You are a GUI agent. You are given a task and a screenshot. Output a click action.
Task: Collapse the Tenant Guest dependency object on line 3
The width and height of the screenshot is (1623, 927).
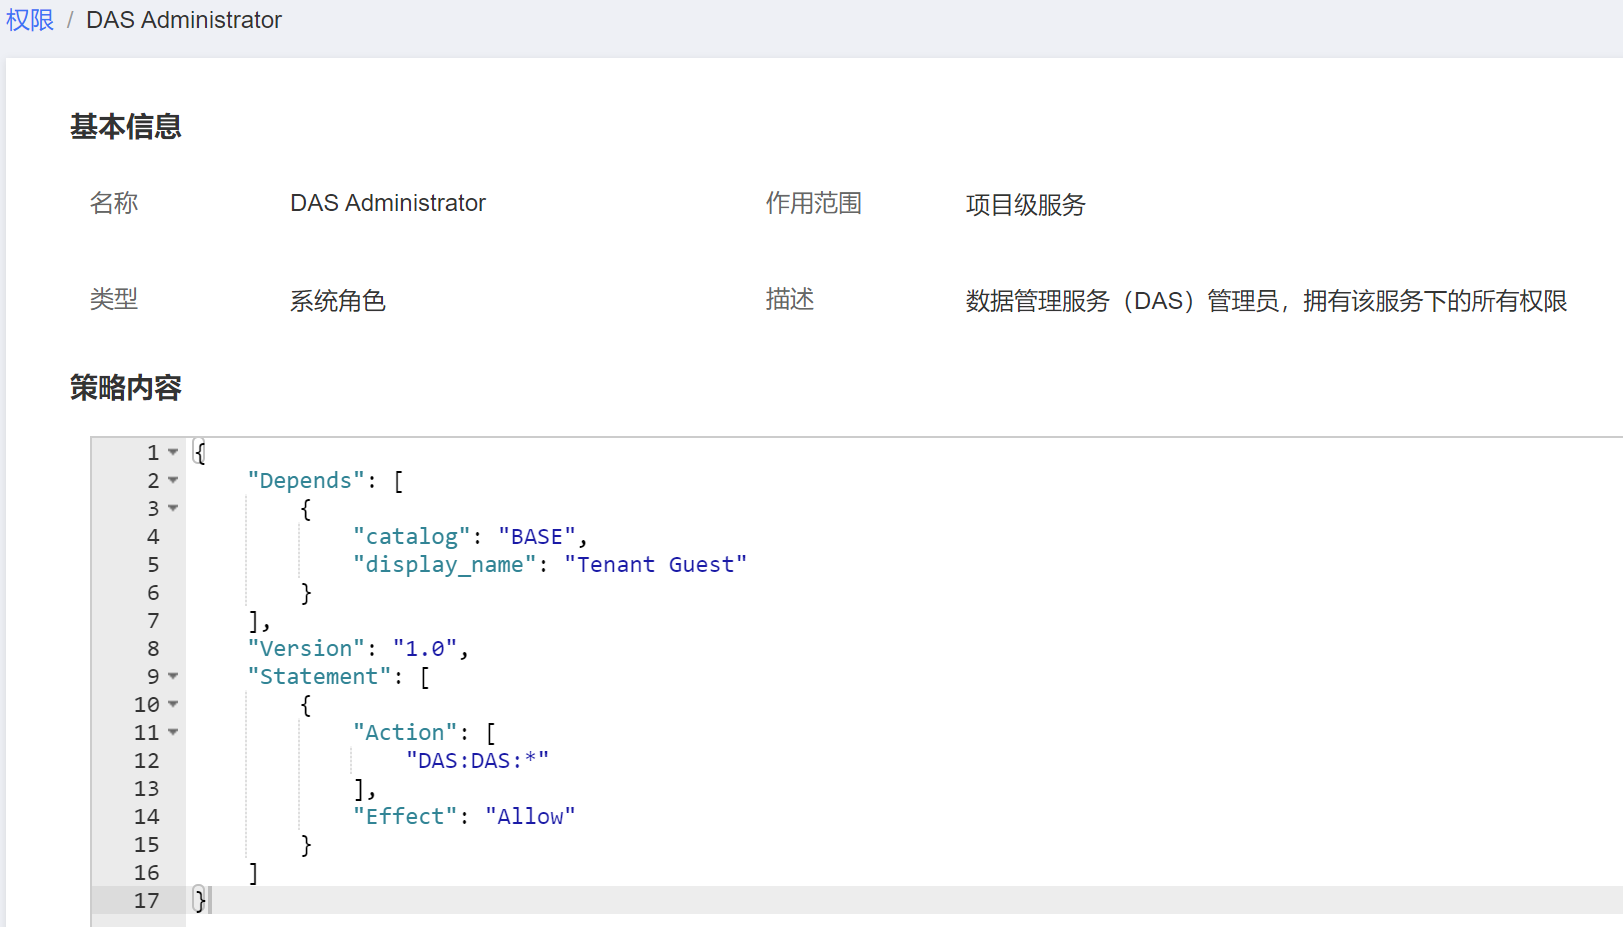pyautogui.click(x=172, y=508)
